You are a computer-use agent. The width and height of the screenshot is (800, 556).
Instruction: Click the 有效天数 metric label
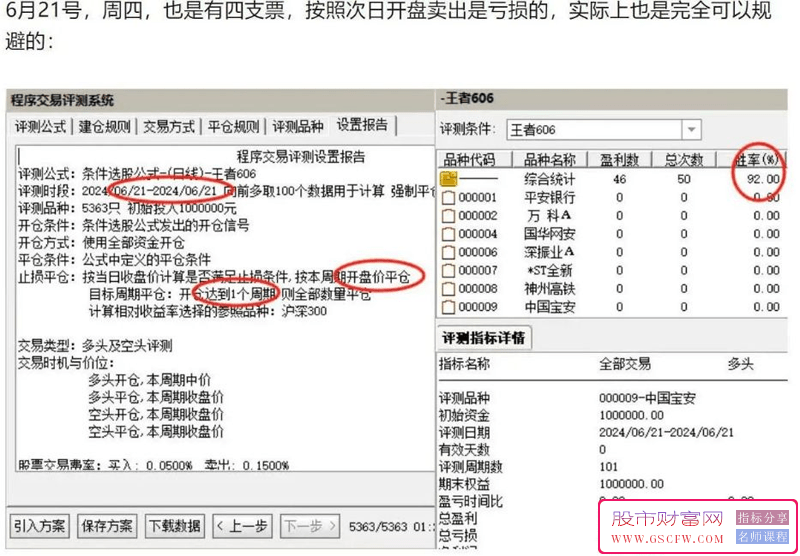click(x=464, y=449)
